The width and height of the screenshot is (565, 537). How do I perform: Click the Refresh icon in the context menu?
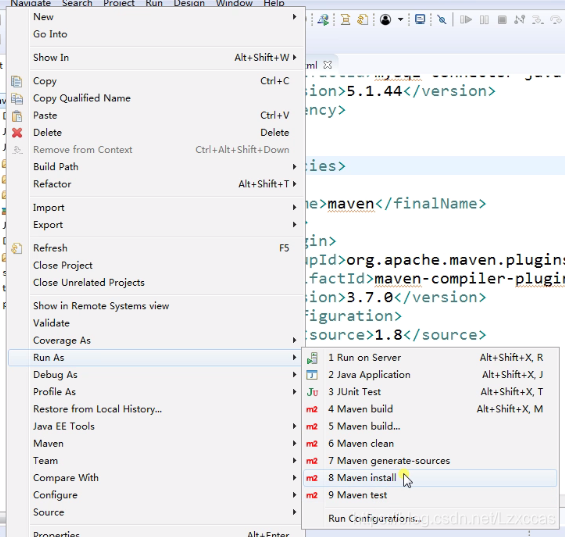pyautogui.click(x=17, y=248)
